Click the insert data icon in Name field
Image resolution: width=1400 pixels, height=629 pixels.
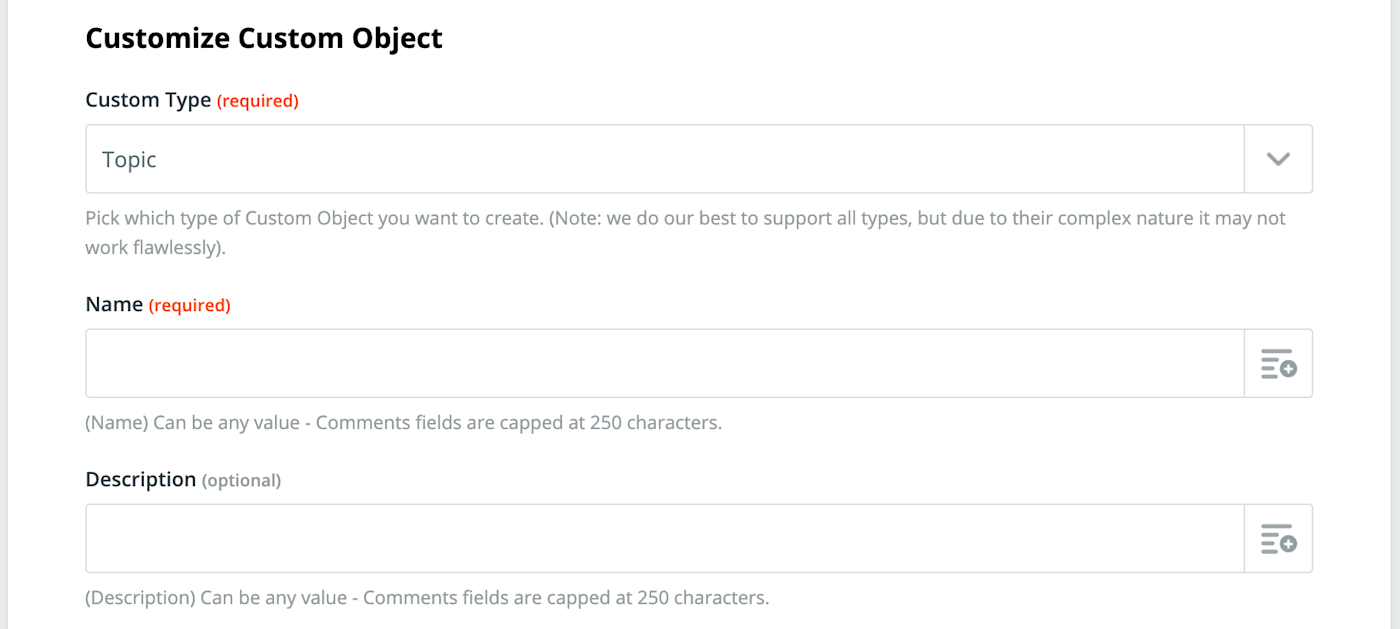[x=1278, y=364]
